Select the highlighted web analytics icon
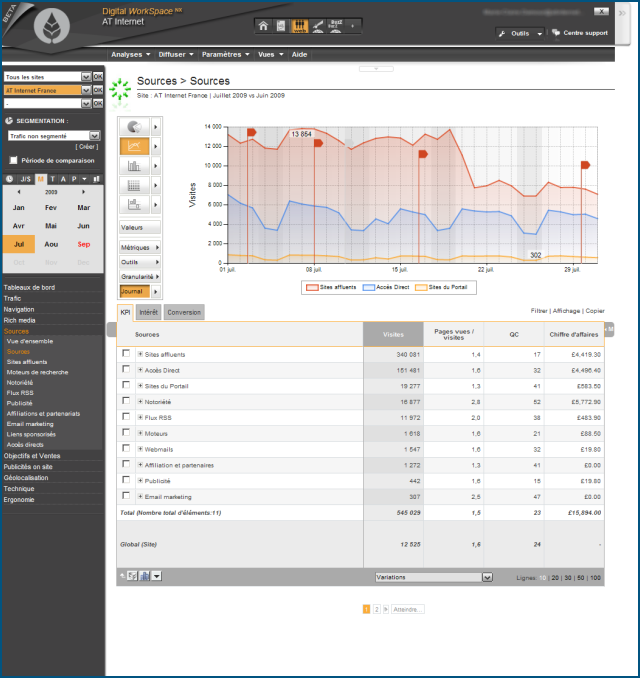 pyautogui.click(x=299, y=26)
